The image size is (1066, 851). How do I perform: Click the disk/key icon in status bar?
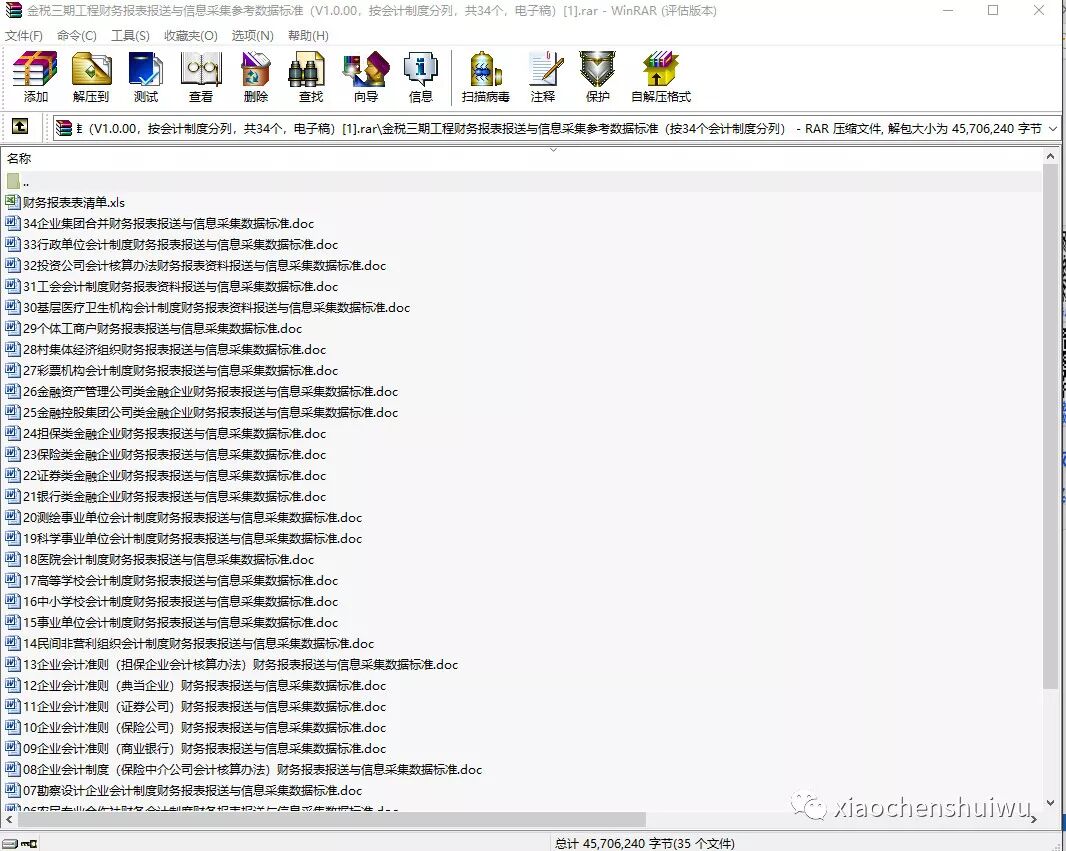tap(20, 844)
